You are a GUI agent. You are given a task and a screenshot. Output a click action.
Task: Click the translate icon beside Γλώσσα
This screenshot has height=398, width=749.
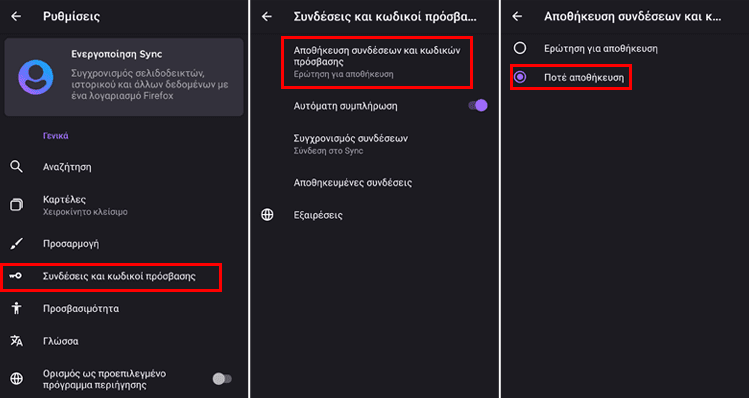pyautogui.click(x=16, y=341)
